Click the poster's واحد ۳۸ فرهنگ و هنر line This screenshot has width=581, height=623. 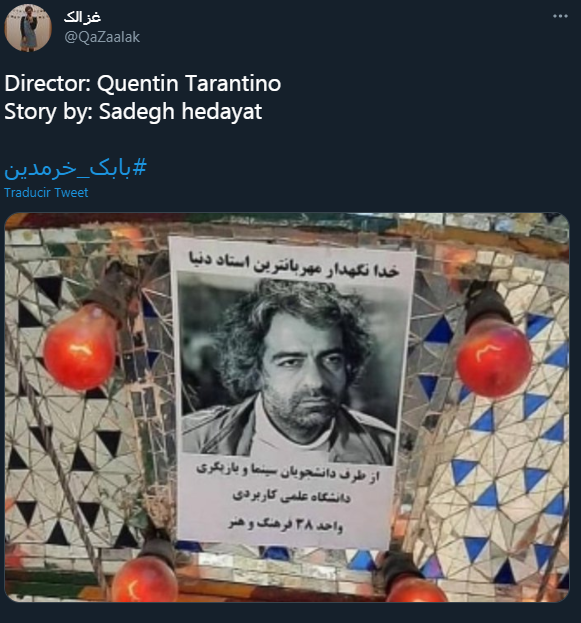(x=285, y=524)
